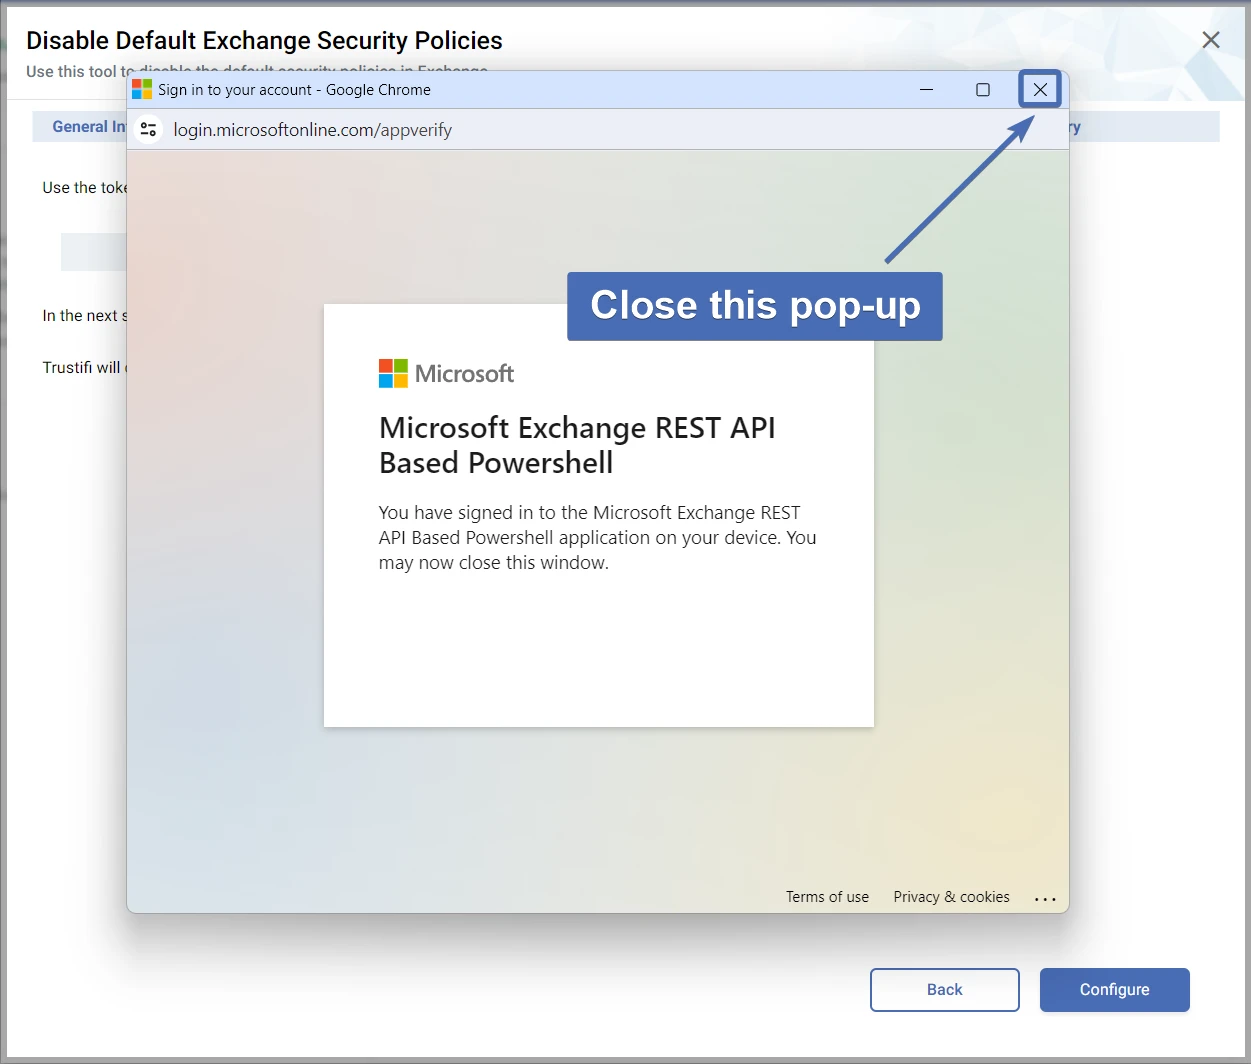Click the "You have signed in" message text

click(x=597, y=537)
